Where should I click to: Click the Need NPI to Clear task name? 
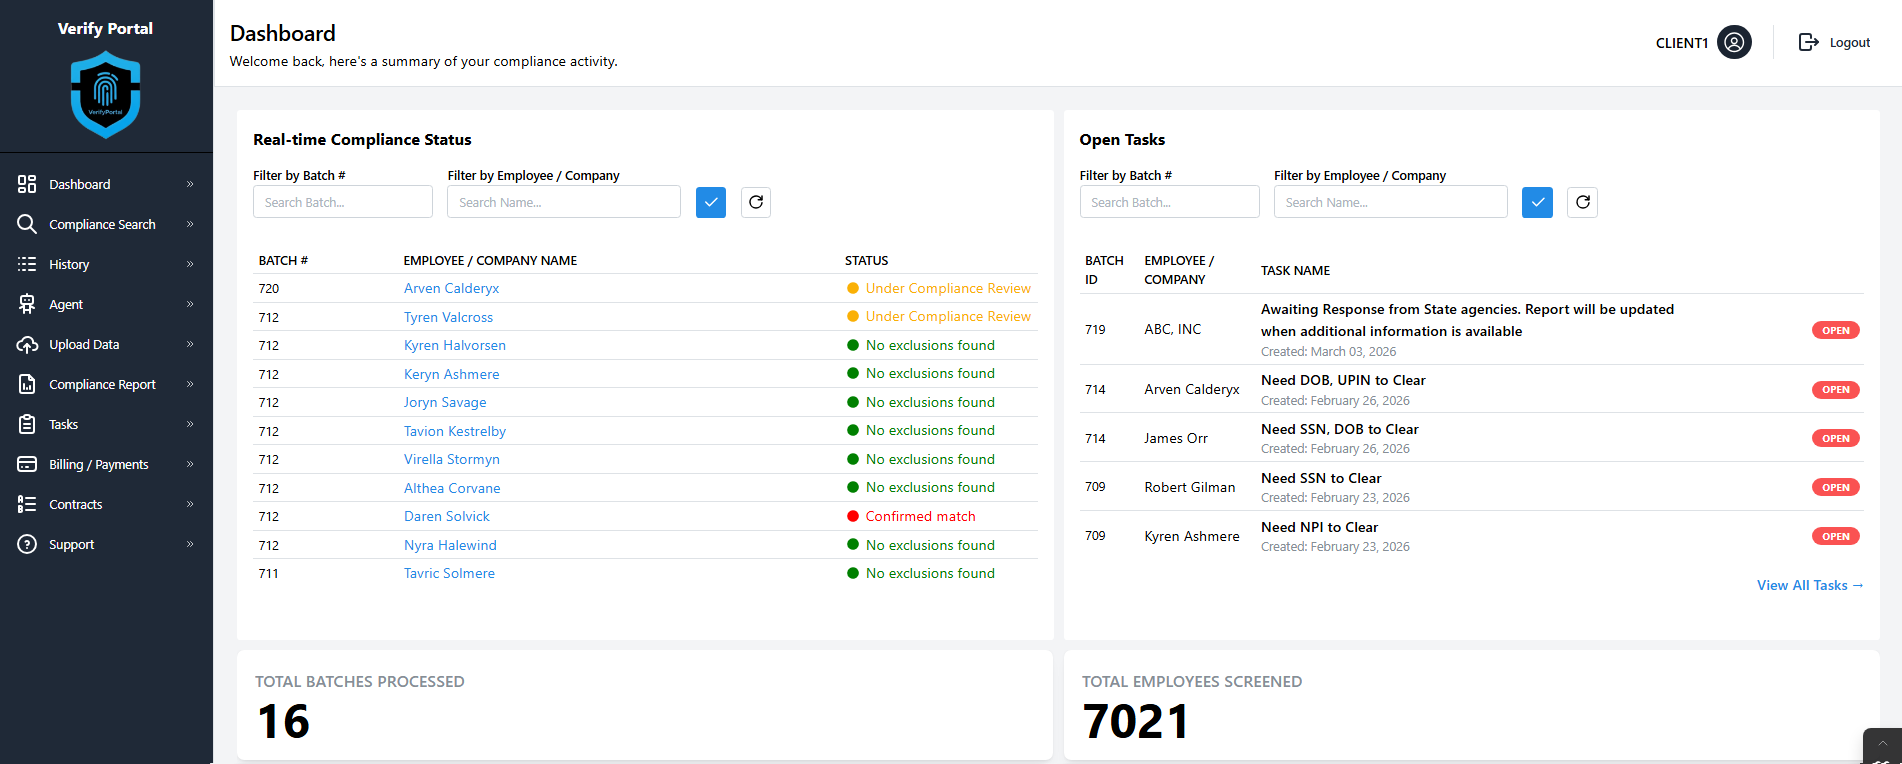(1319, 527)
